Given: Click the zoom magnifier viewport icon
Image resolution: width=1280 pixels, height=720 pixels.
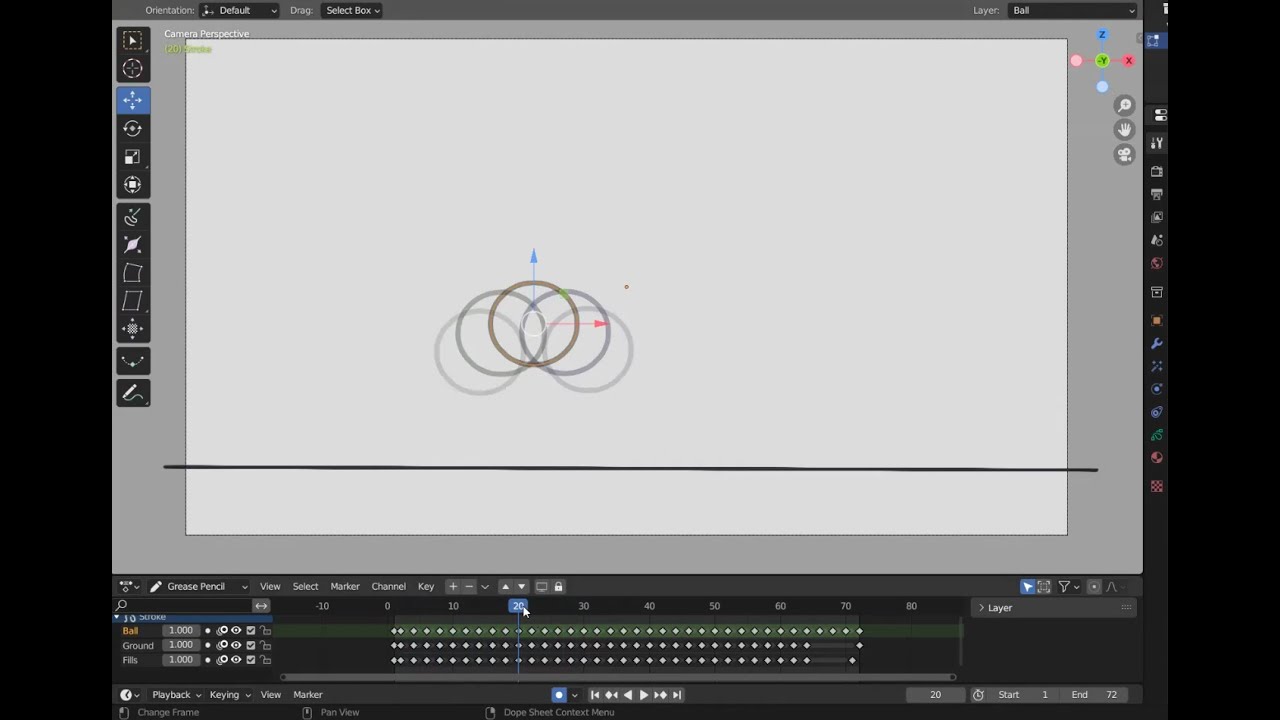Looking at the screenshot, I should [1125, 105].
